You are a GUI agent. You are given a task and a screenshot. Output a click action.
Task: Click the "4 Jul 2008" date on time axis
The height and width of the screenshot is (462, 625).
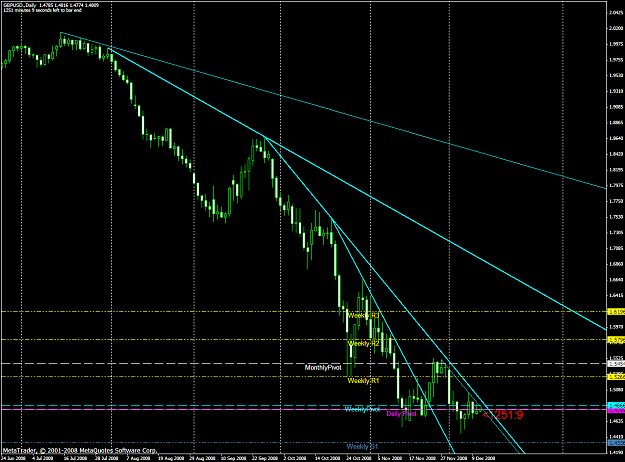tap(41, 458)
